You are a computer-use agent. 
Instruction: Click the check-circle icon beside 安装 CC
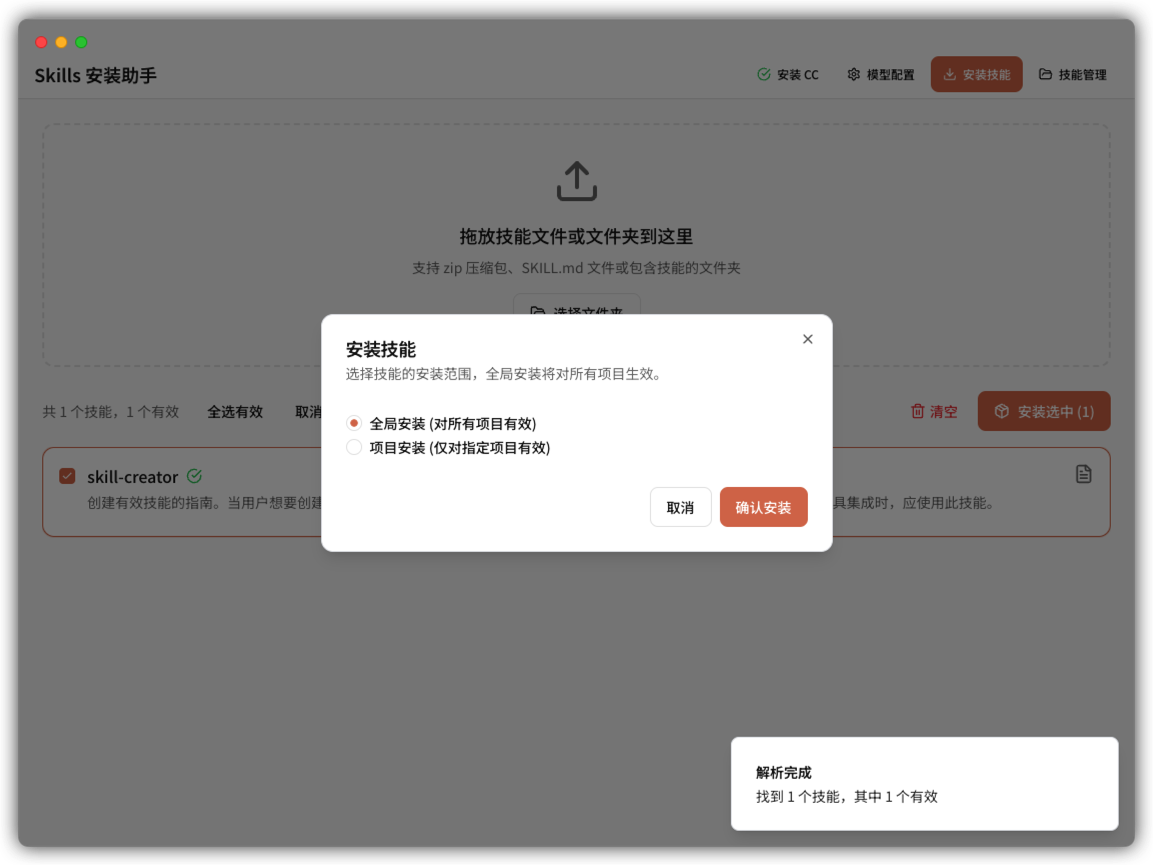(x=764, y=74)
